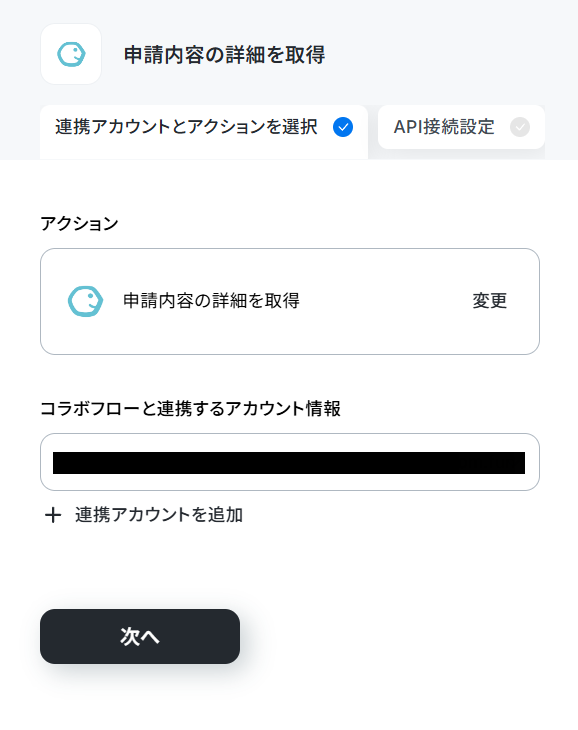Viewport: 578px width, 730px height.
Task: Click the gray checkmark beside API接続設定
Action: pyautogui.click(x=520, y=127)
